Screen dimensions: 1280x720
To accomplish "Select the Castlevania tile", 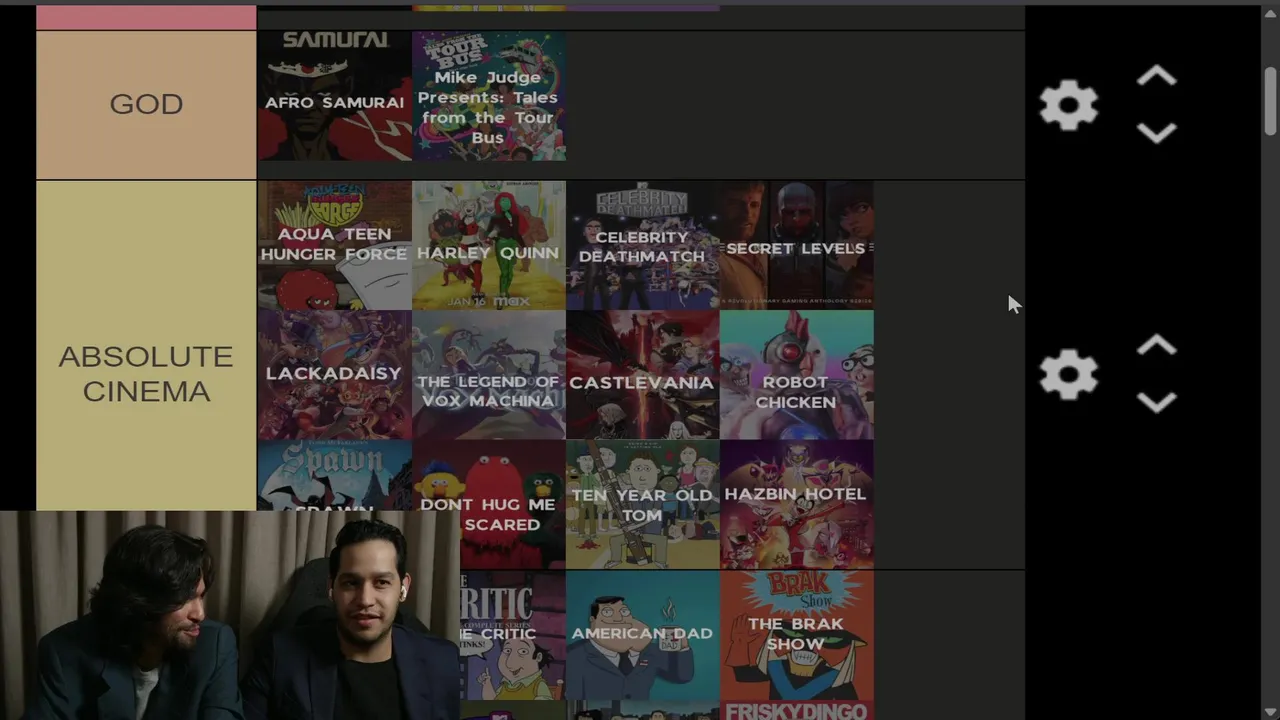I will click(x=643, y=375).
